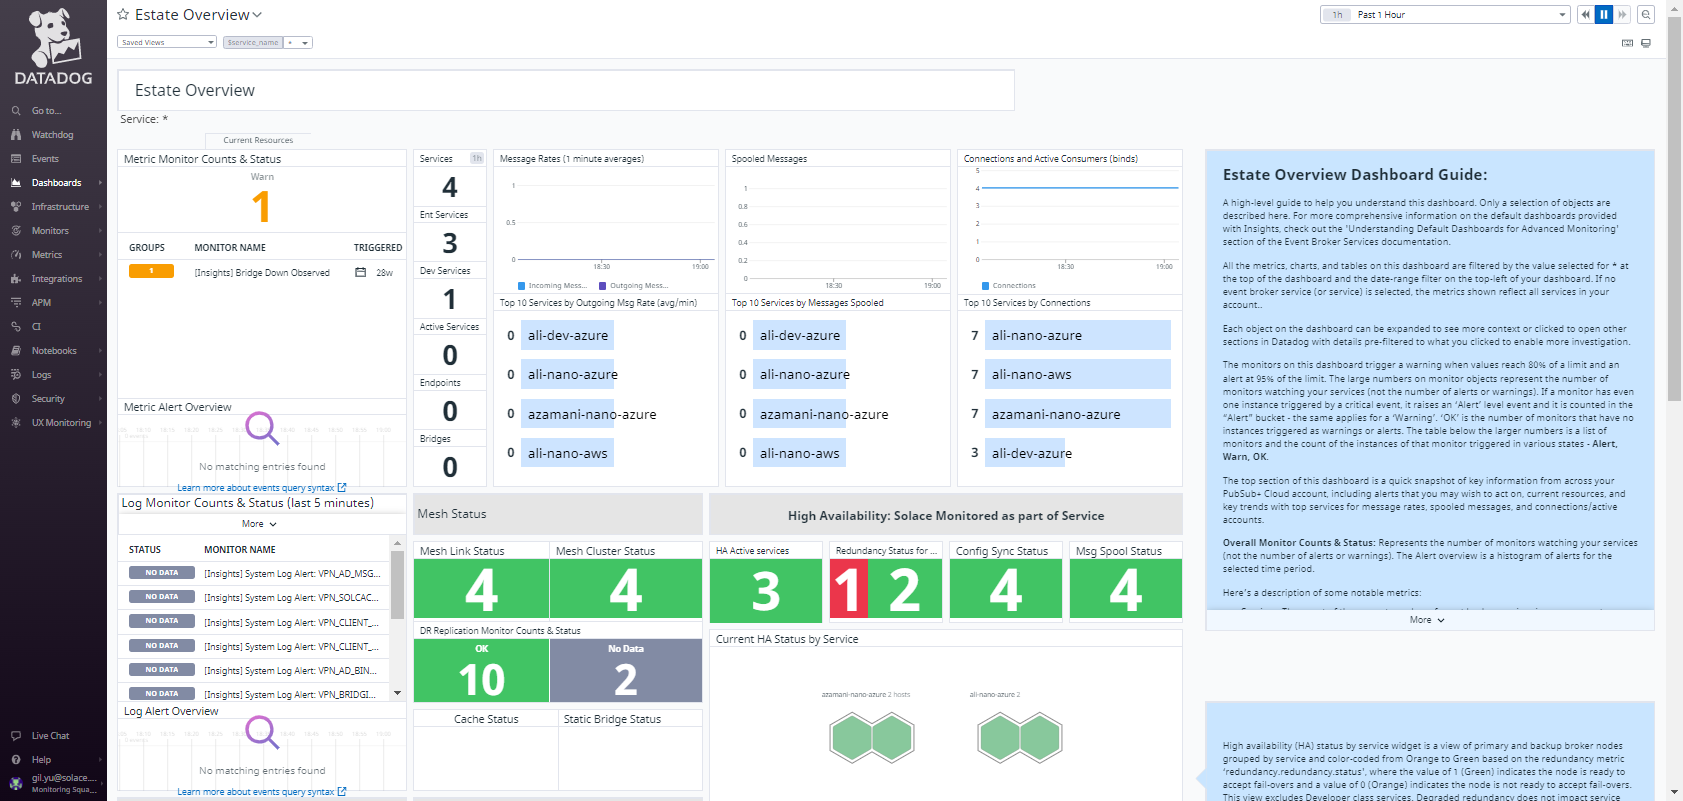The height and width of the screenshot is (801, 1683).
Task: Click the zoom out time range icon
Action: click(x=1646, y=14)
